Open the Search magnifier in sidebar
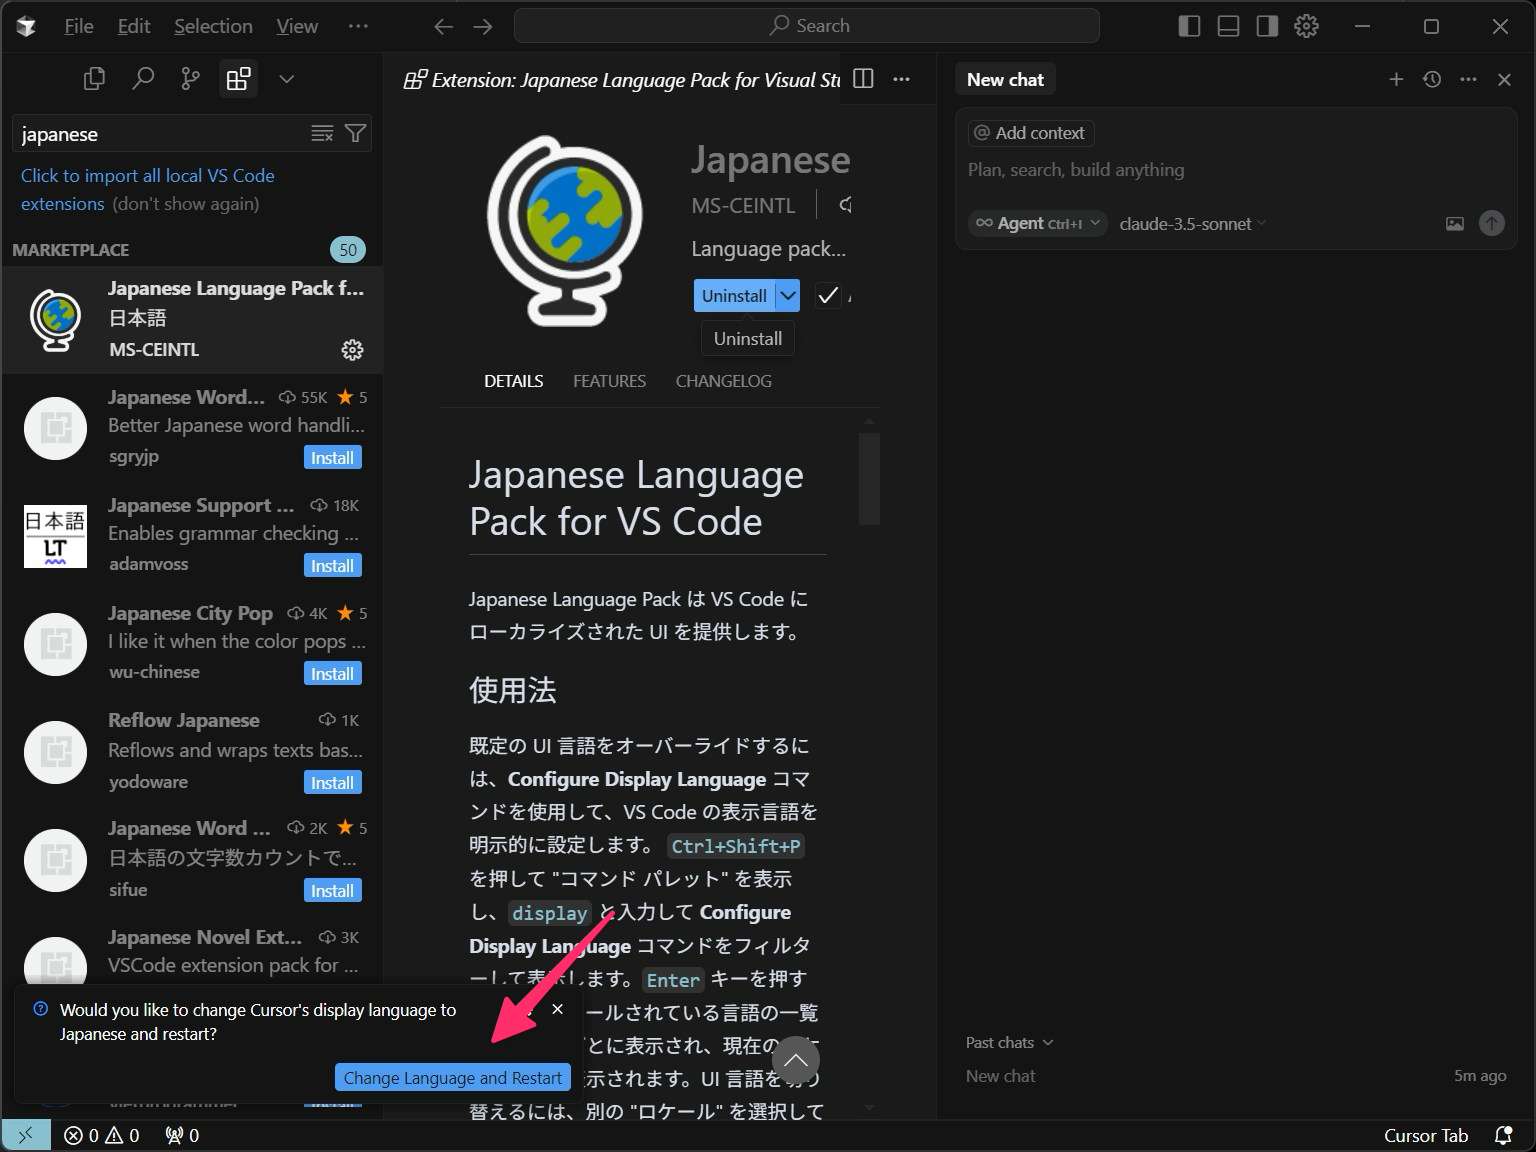Image resolution: width=1536 pixels, height=1152 pixels. coord(143,79)
